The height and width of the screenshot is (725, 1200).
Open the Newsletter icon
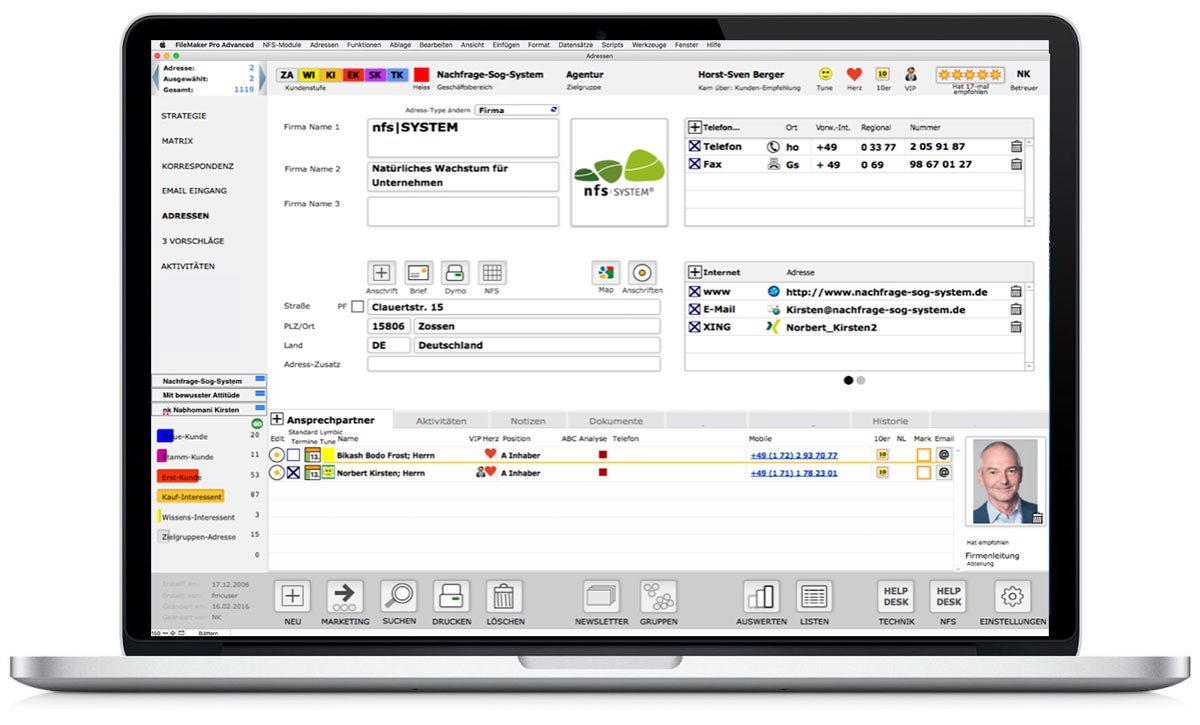click(602, 597)
